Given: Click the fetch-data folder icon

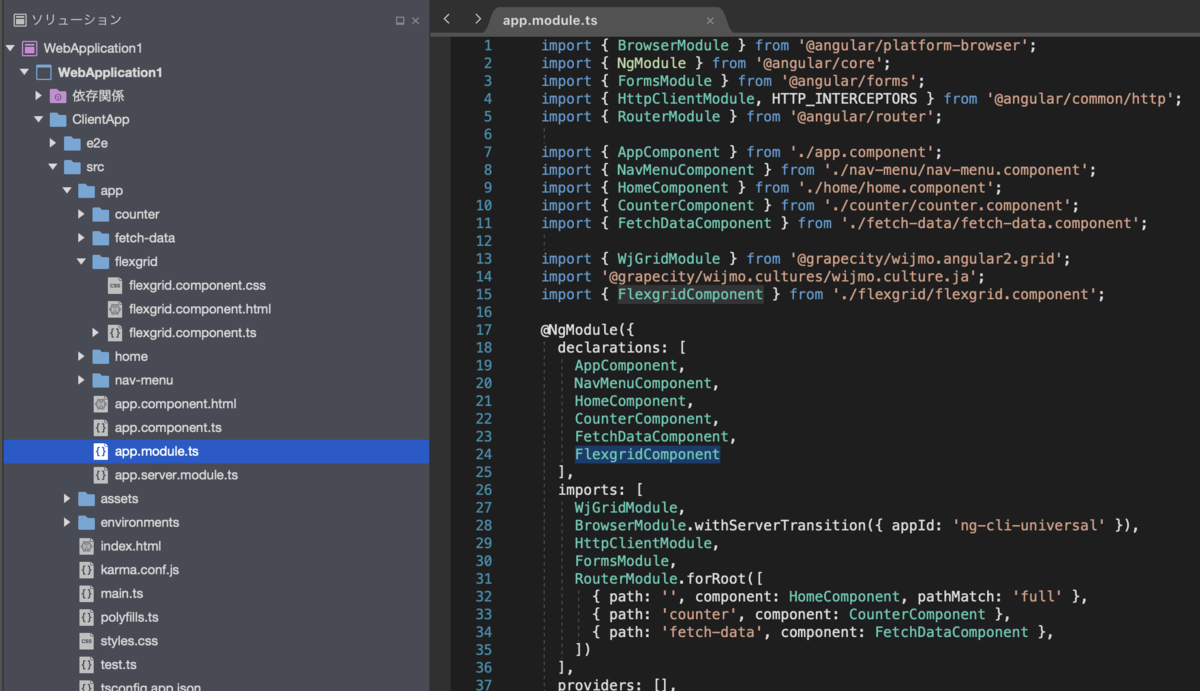Looking at the screenshot, I should pyautogui.click(x=100, y=238).
